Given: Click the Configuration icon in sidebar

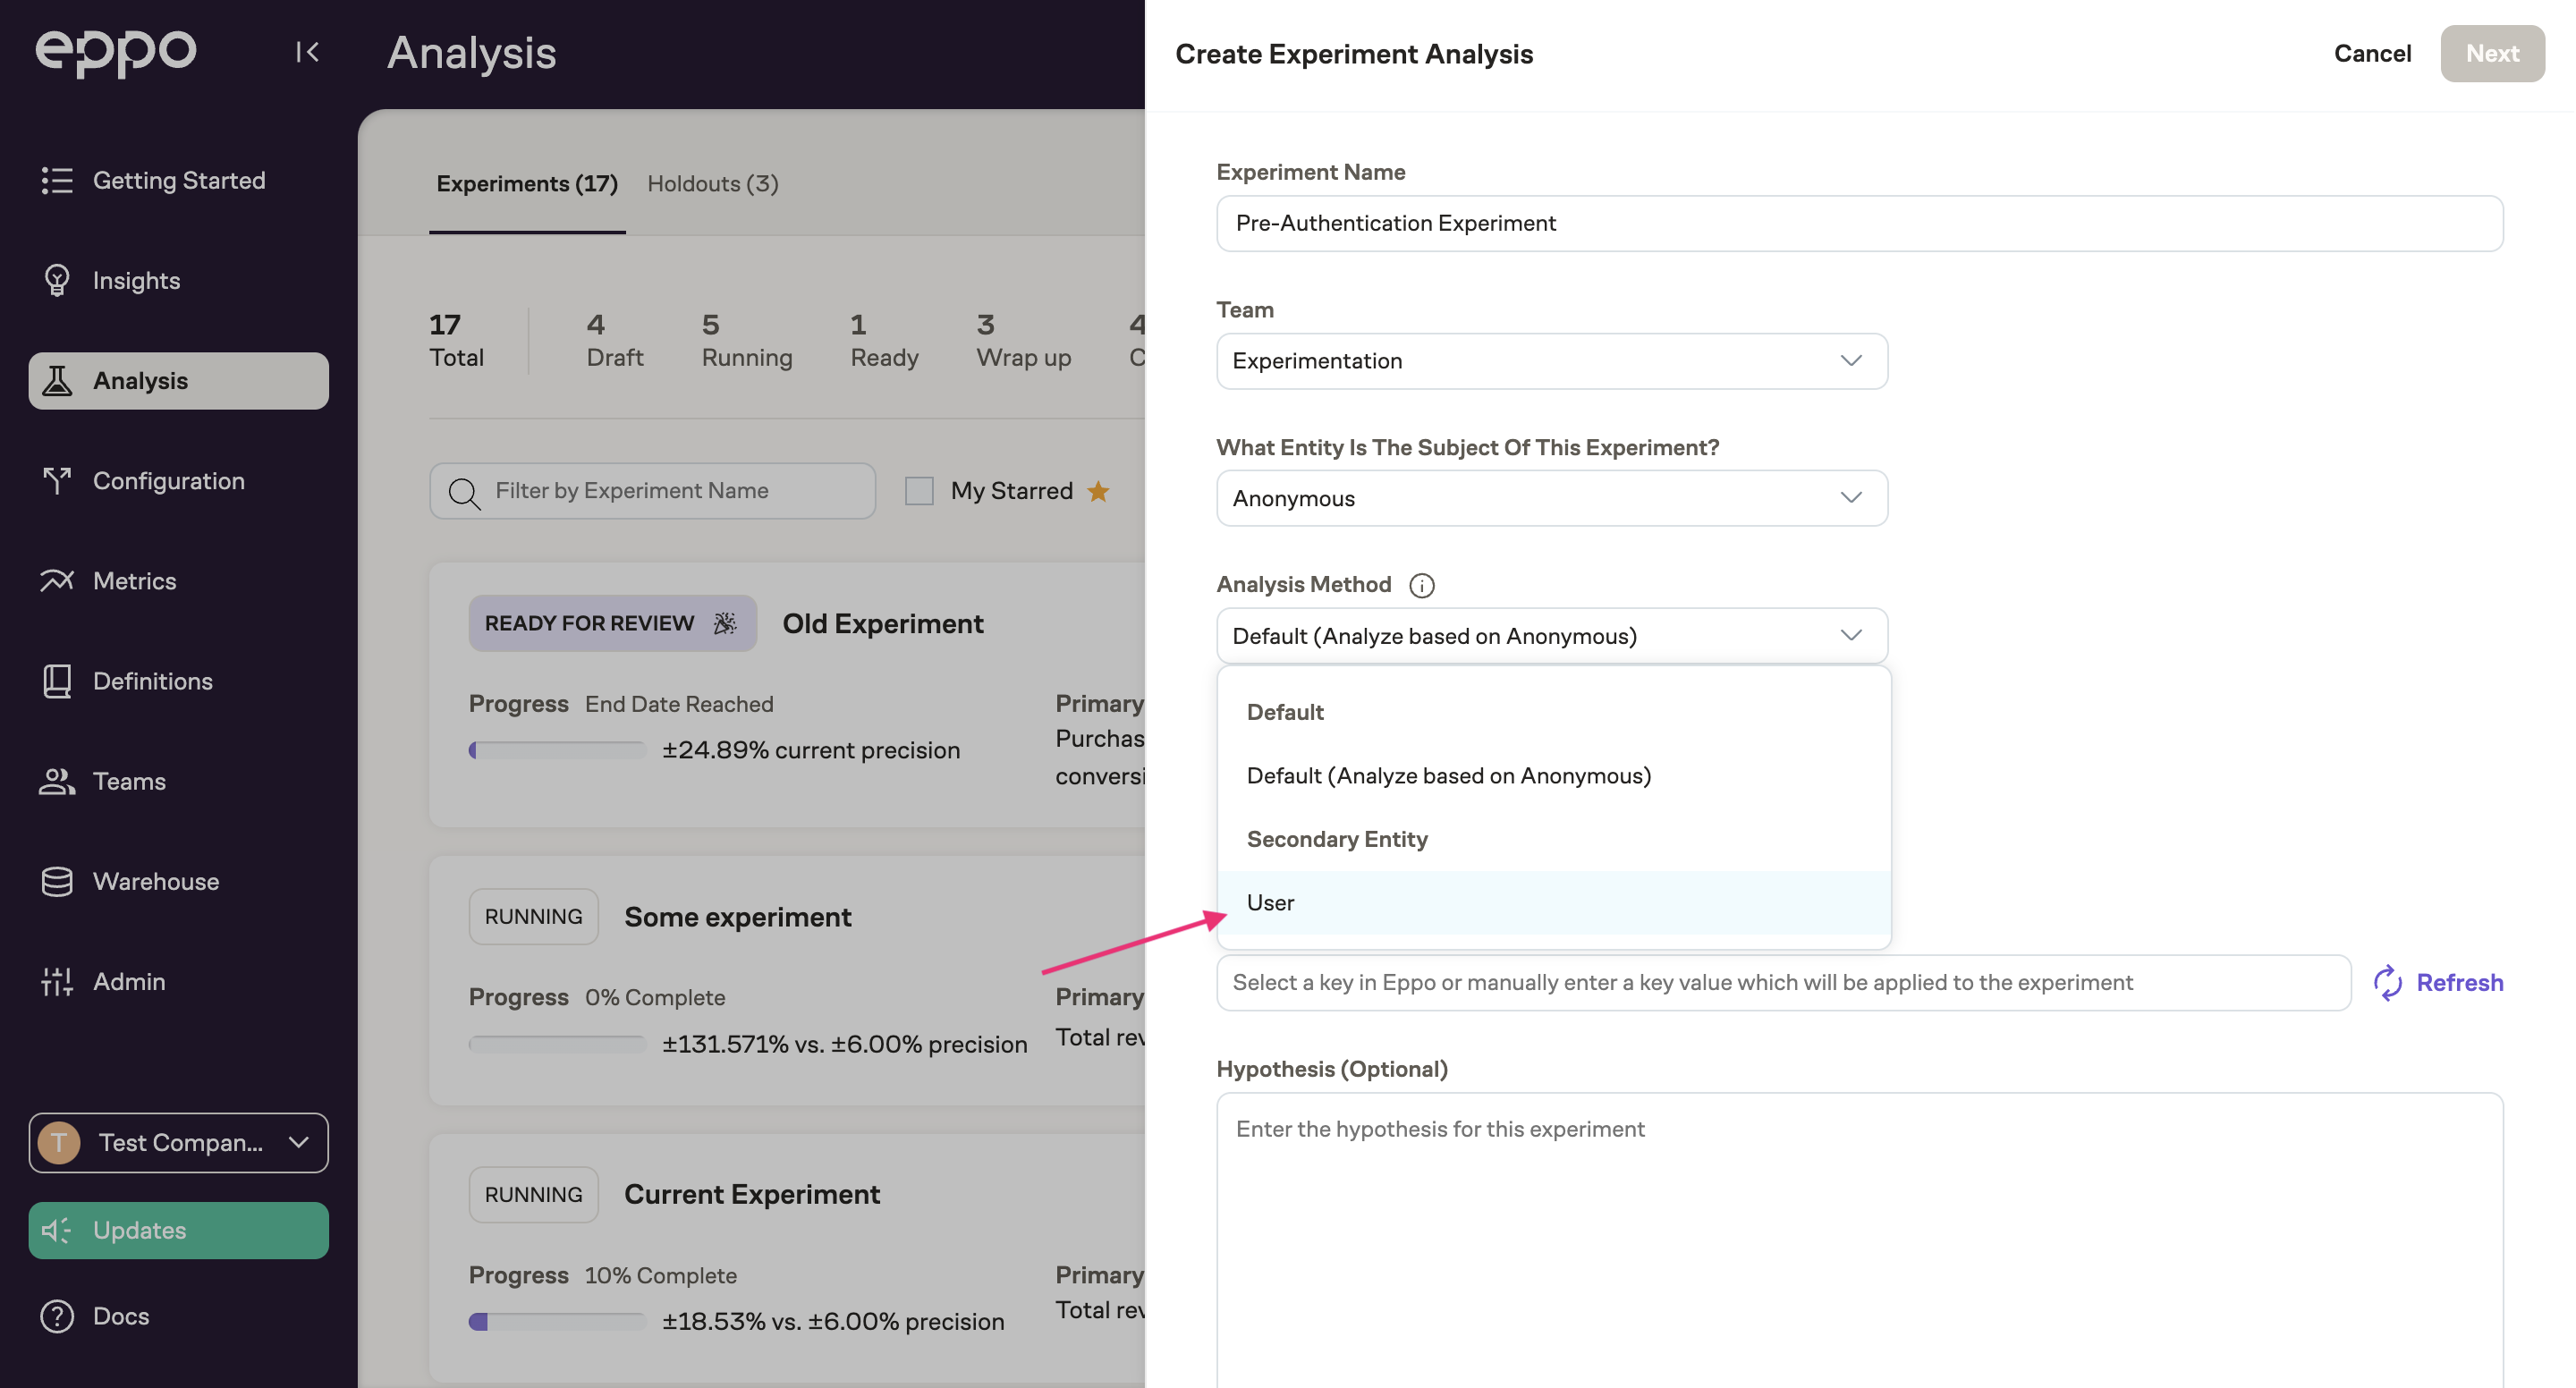Looking at the screenshot, I should (x=58, y=480).
